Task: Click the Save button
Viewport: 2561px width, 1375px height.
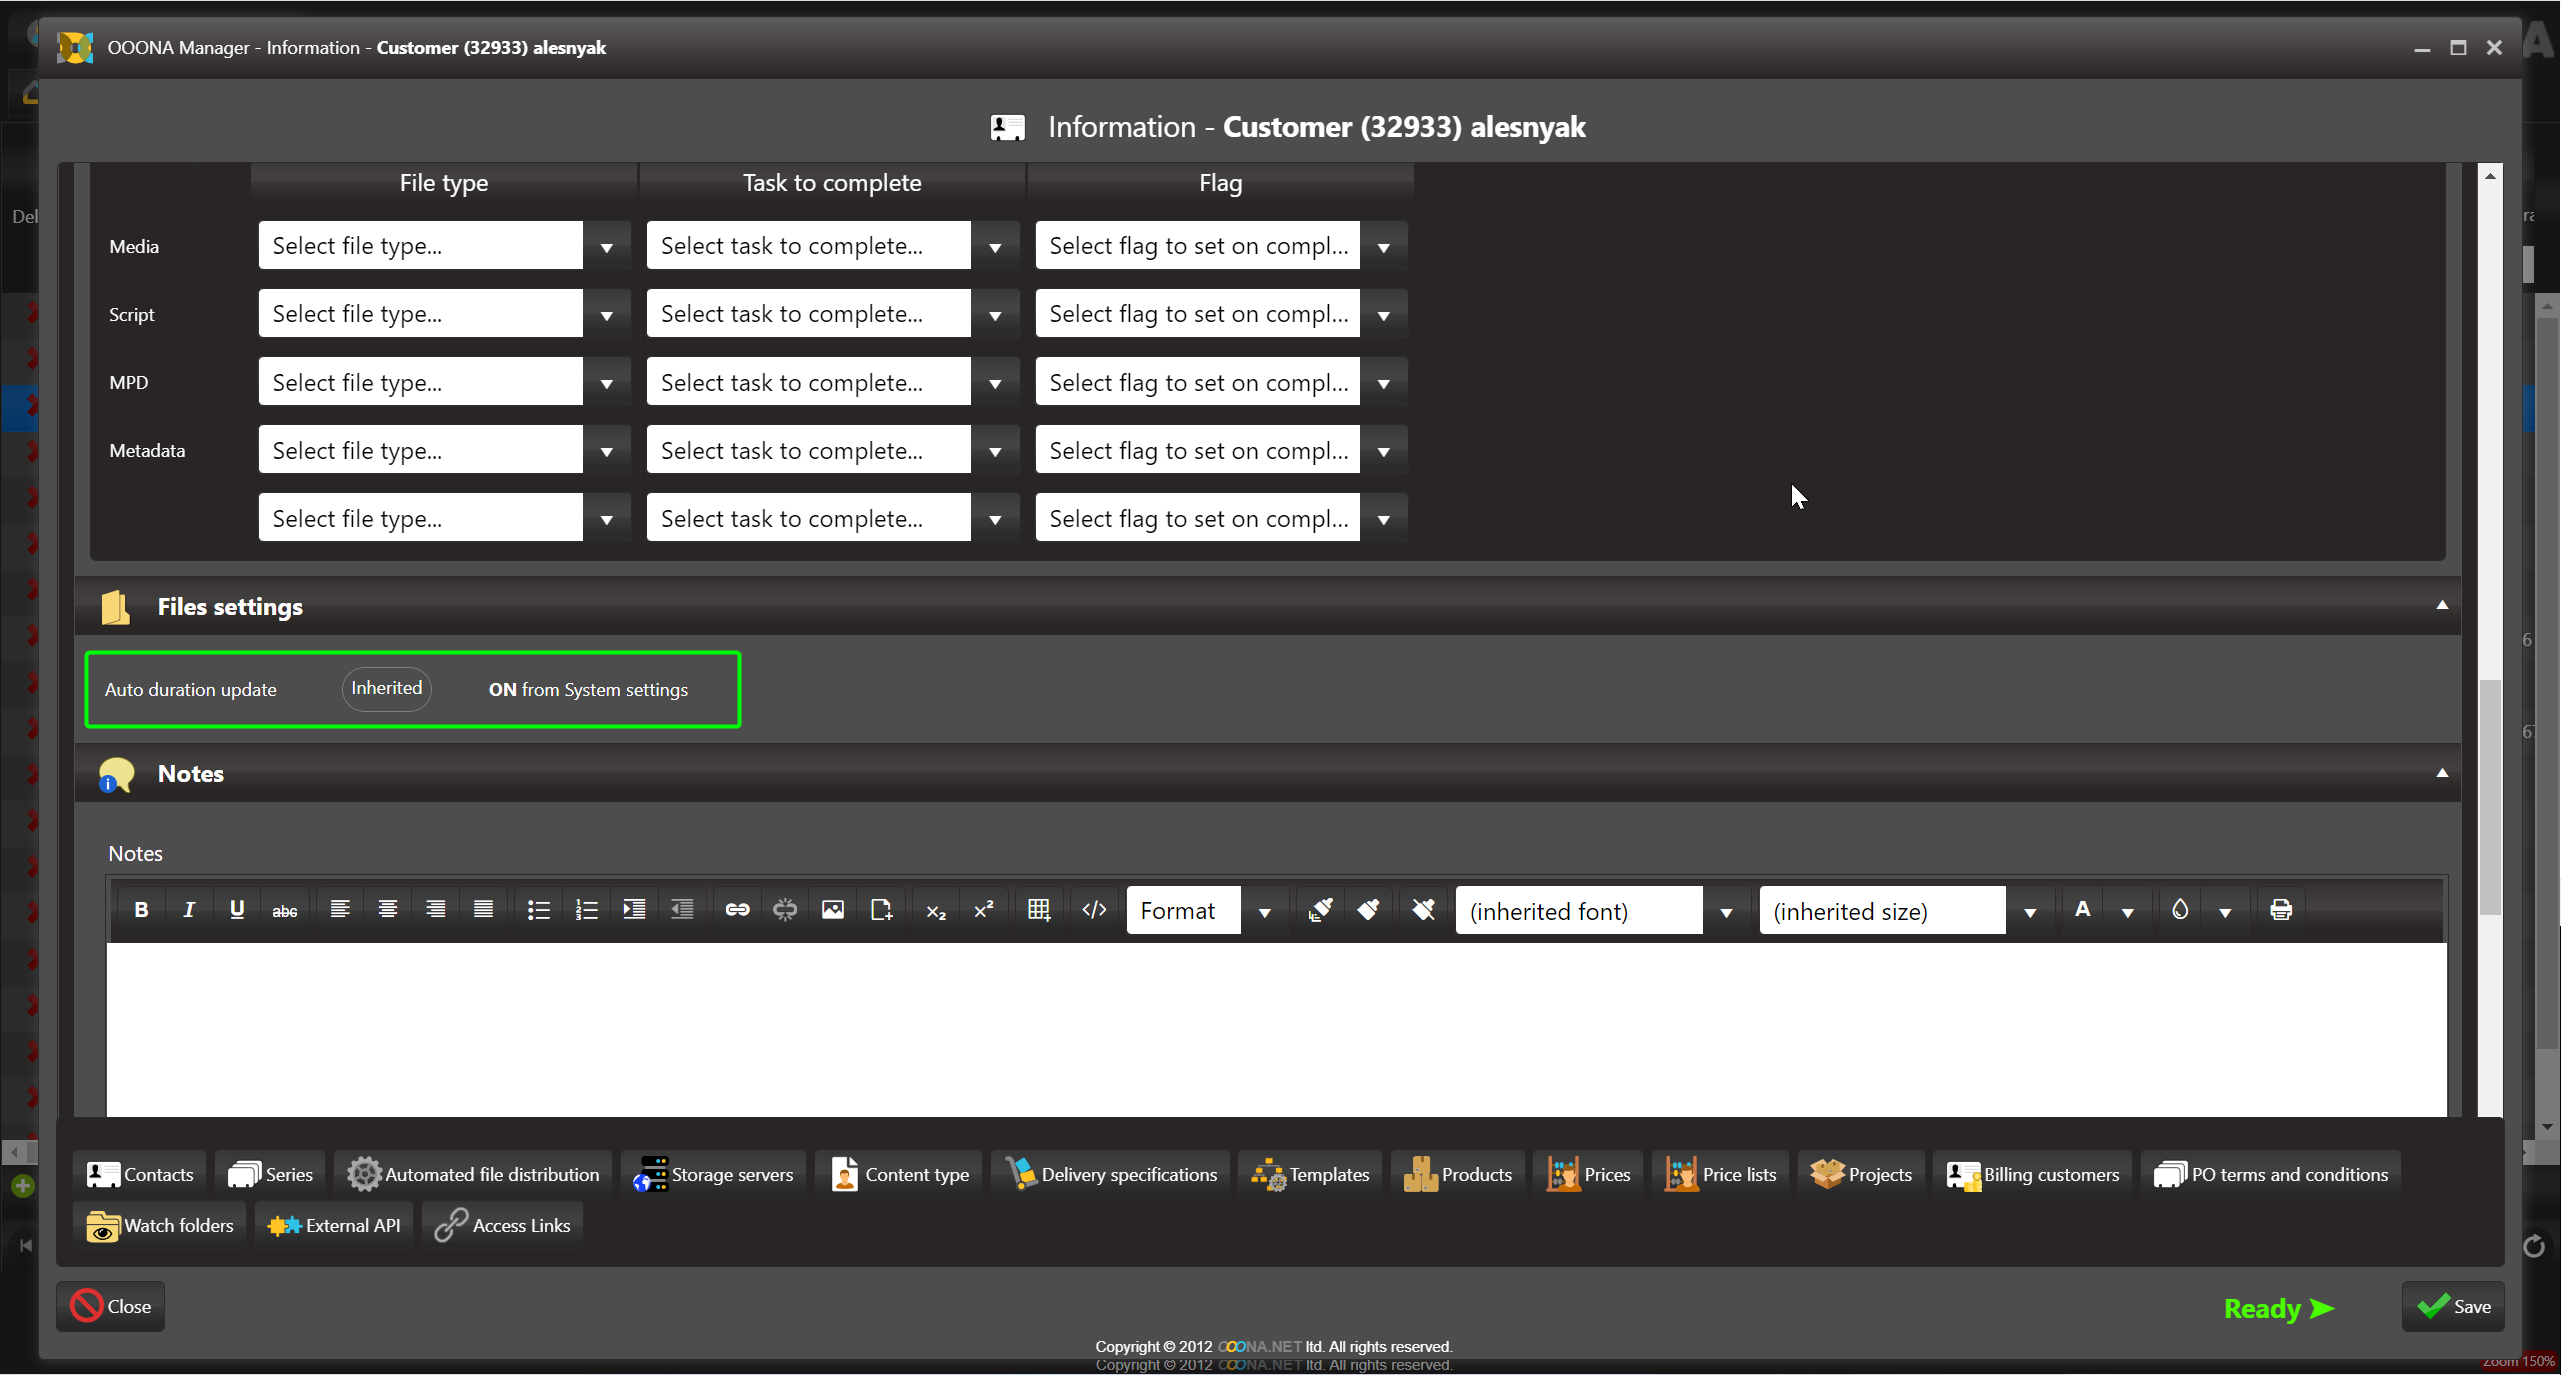Action: click(2453, 1306)
